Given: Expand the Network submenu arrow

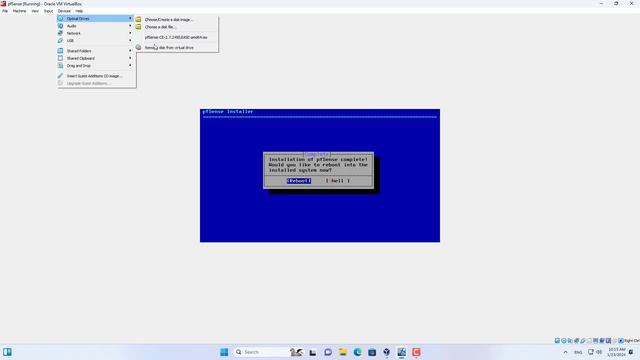Looking at the screenshot, I should pos(130,33).
